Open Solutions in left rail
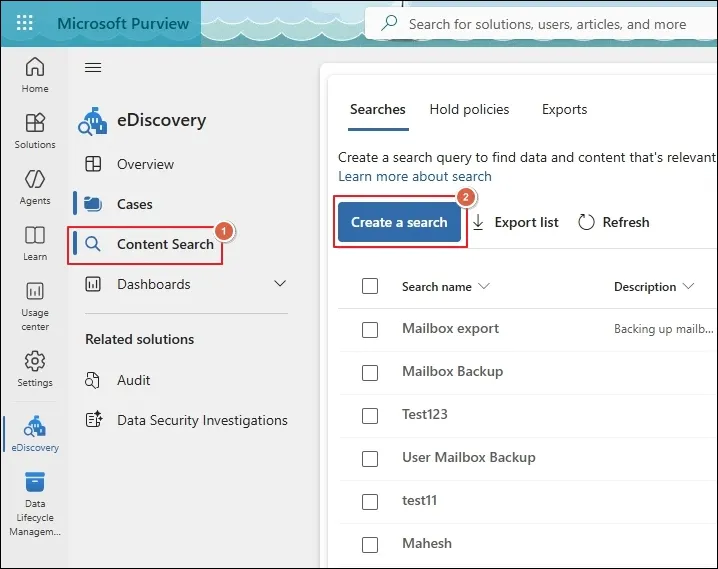Screen dimensions: 718x569 point(35,131)
